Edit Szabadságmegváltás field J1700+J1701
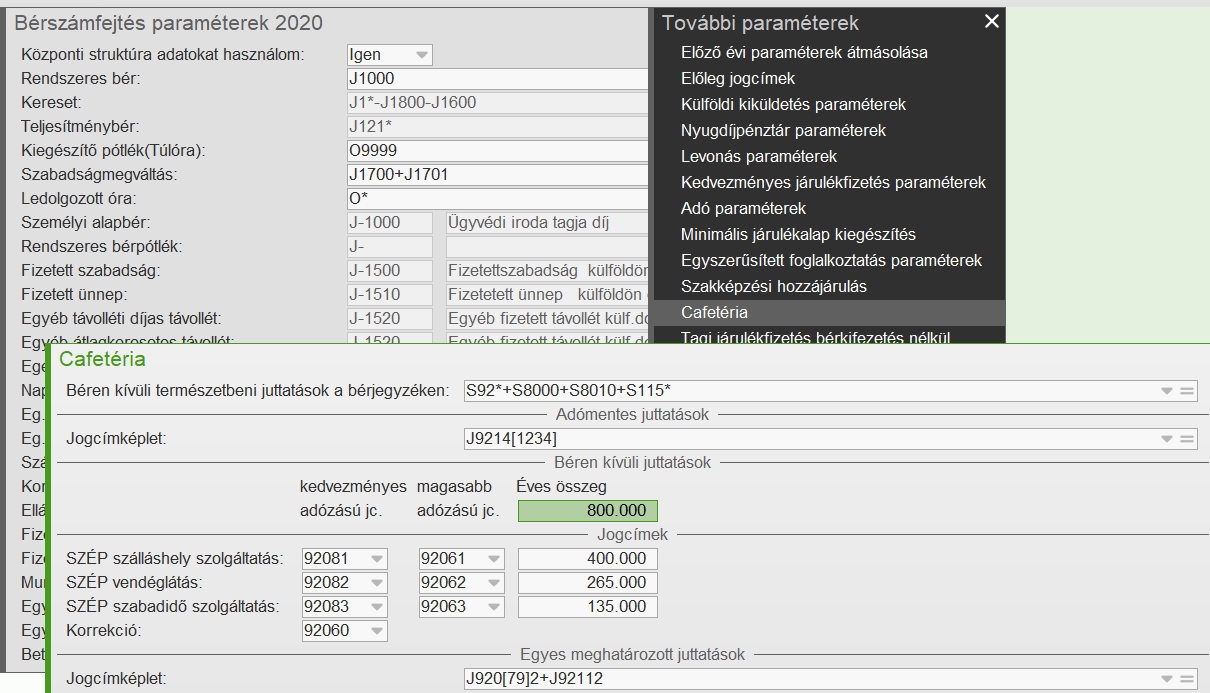The height and width of the screenshot is (693, 1210). click(498, 175)
